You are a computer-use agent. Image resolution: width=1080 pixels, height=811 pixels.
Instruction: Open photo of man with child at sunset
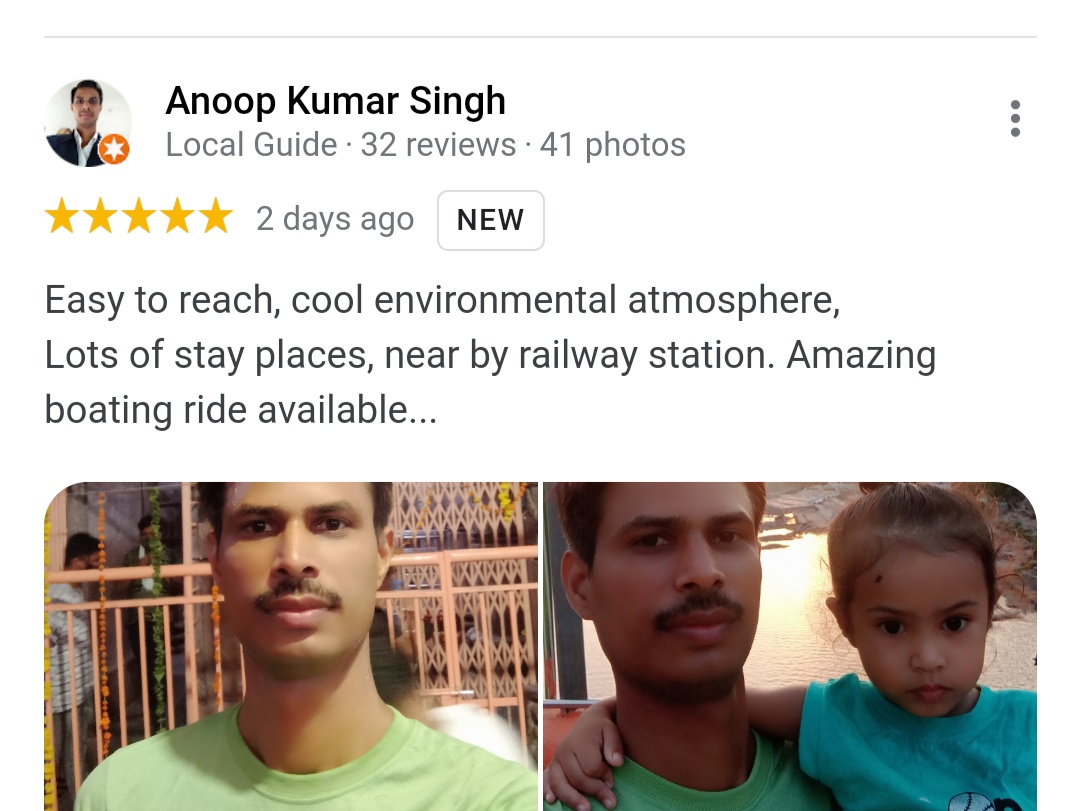coord(790,646)
